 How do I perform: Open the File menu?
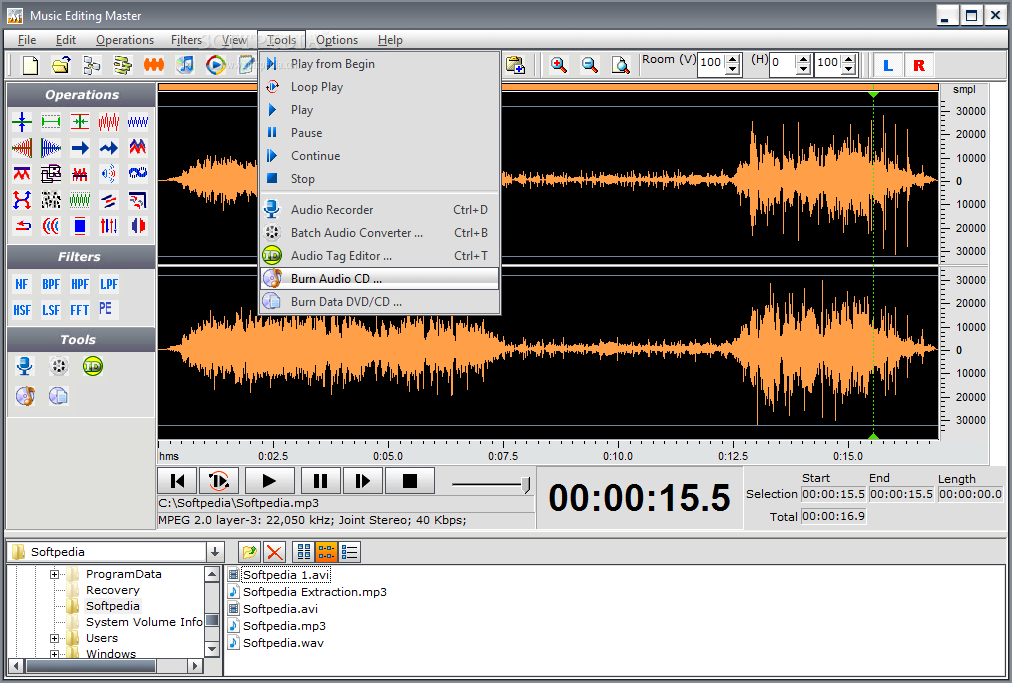[x=27, y=40]
